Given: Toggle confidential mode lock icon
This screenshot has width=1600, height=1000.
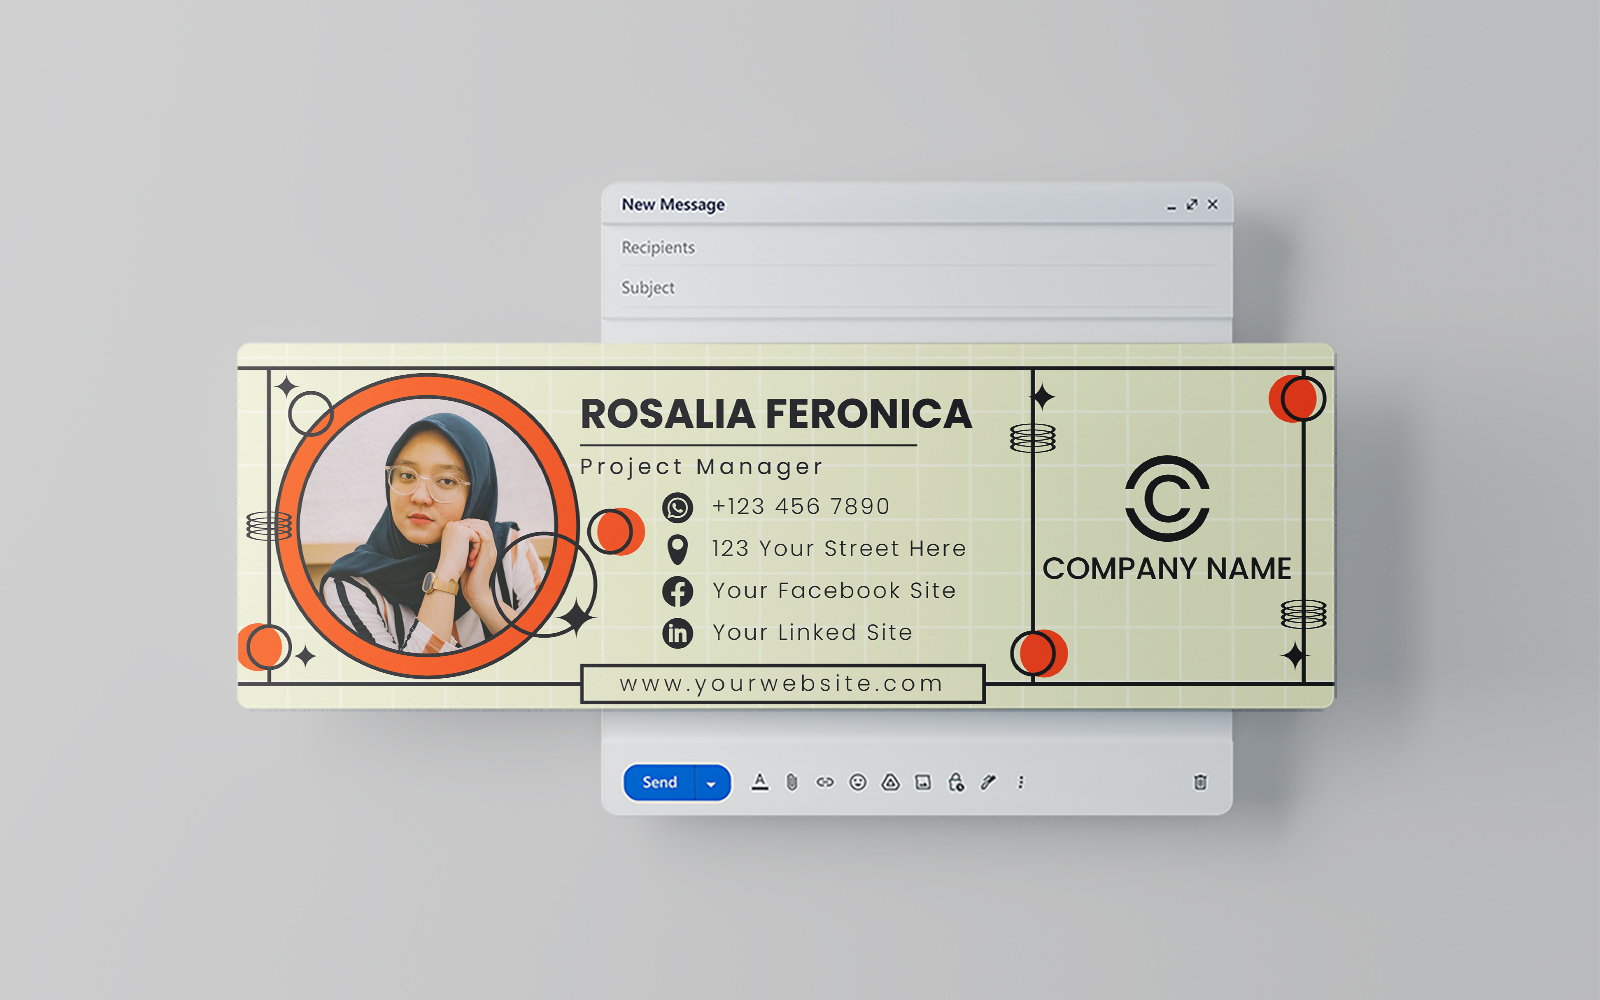Looking at the screenshot, I should point(956,782).
